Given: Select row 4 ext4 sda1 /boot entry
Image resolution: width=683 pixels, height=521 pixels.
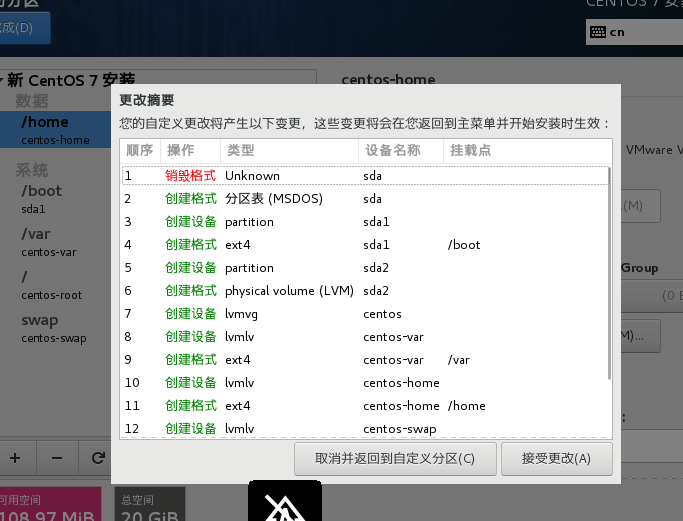Looking at the screenshot, I should 364,245.
